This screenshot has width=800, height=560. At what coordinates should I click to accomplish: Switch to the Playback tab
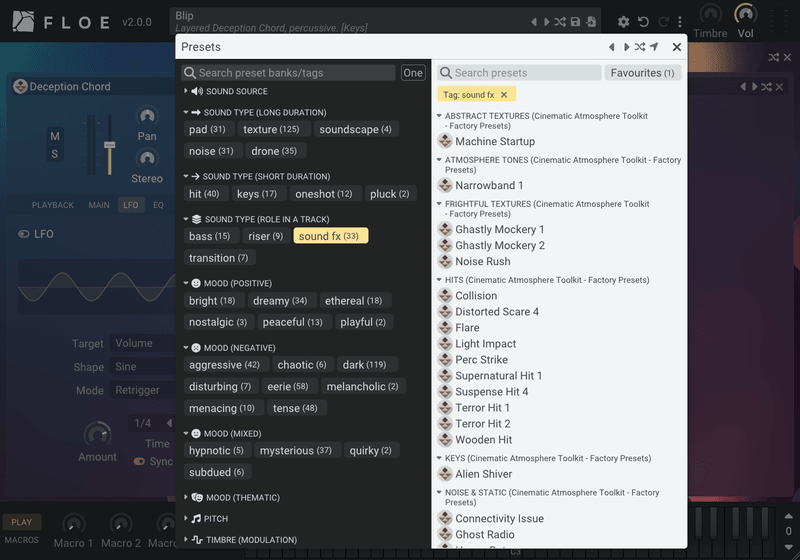pos(53,205)
